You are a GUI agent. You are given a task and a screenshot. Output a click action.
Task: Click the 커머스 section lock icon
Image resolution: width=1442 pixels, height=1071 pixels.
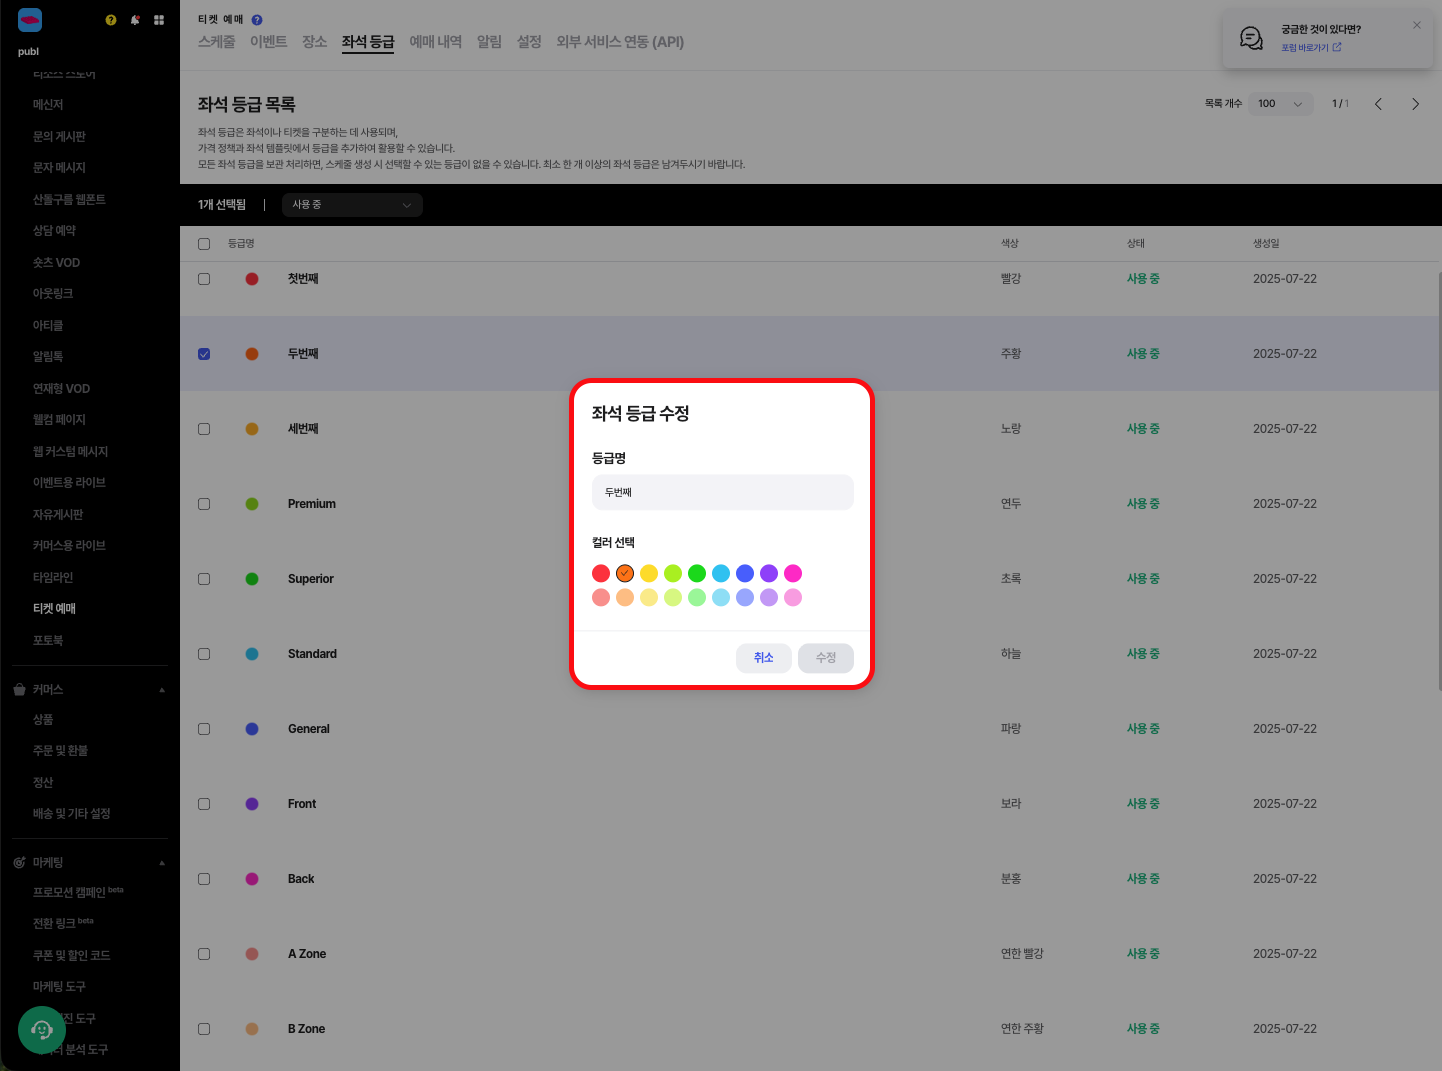click(x=17, y=689)
